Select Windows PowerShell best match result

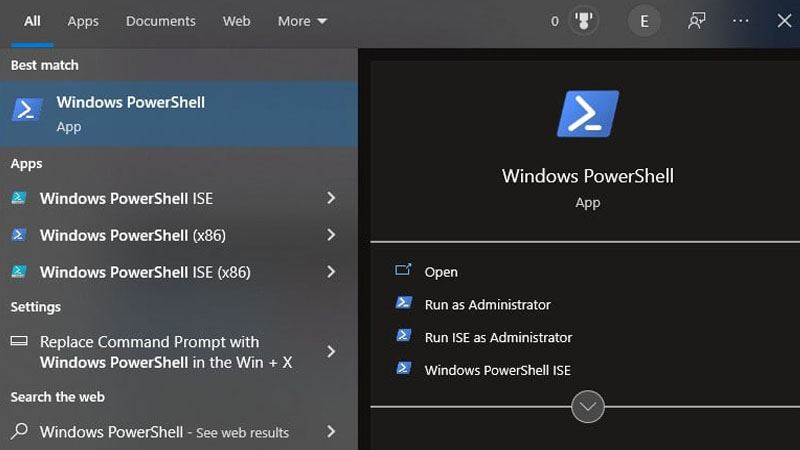[179, 114]
